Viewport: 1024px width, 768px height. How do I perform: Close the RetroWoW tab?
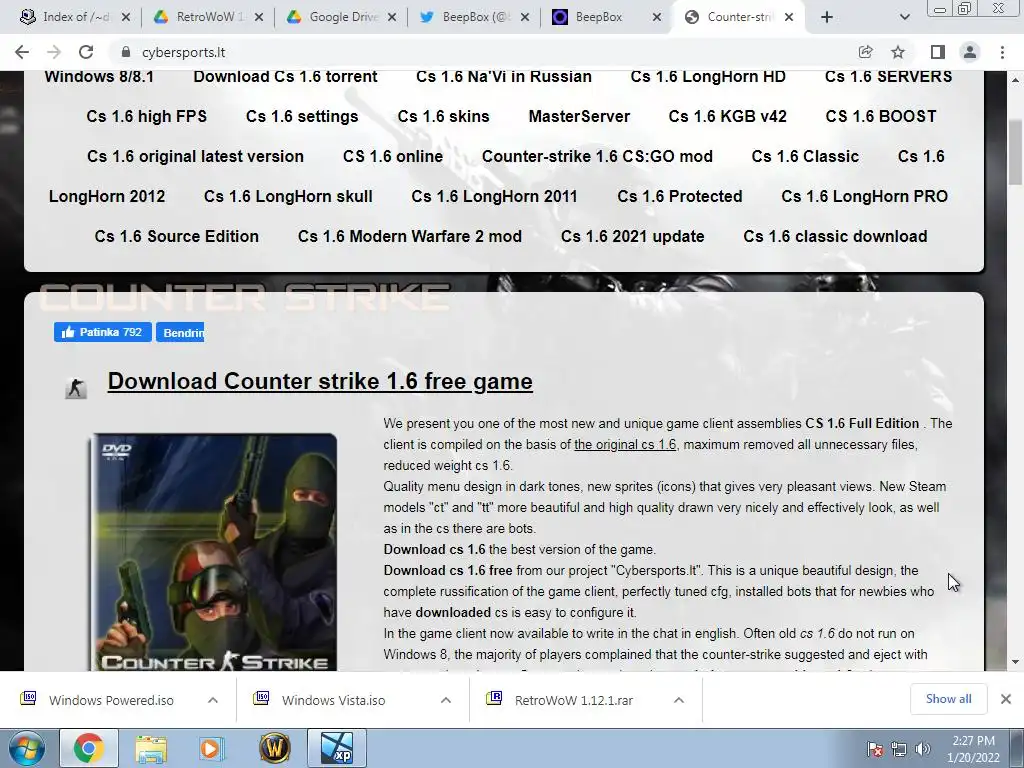[259, 17]
